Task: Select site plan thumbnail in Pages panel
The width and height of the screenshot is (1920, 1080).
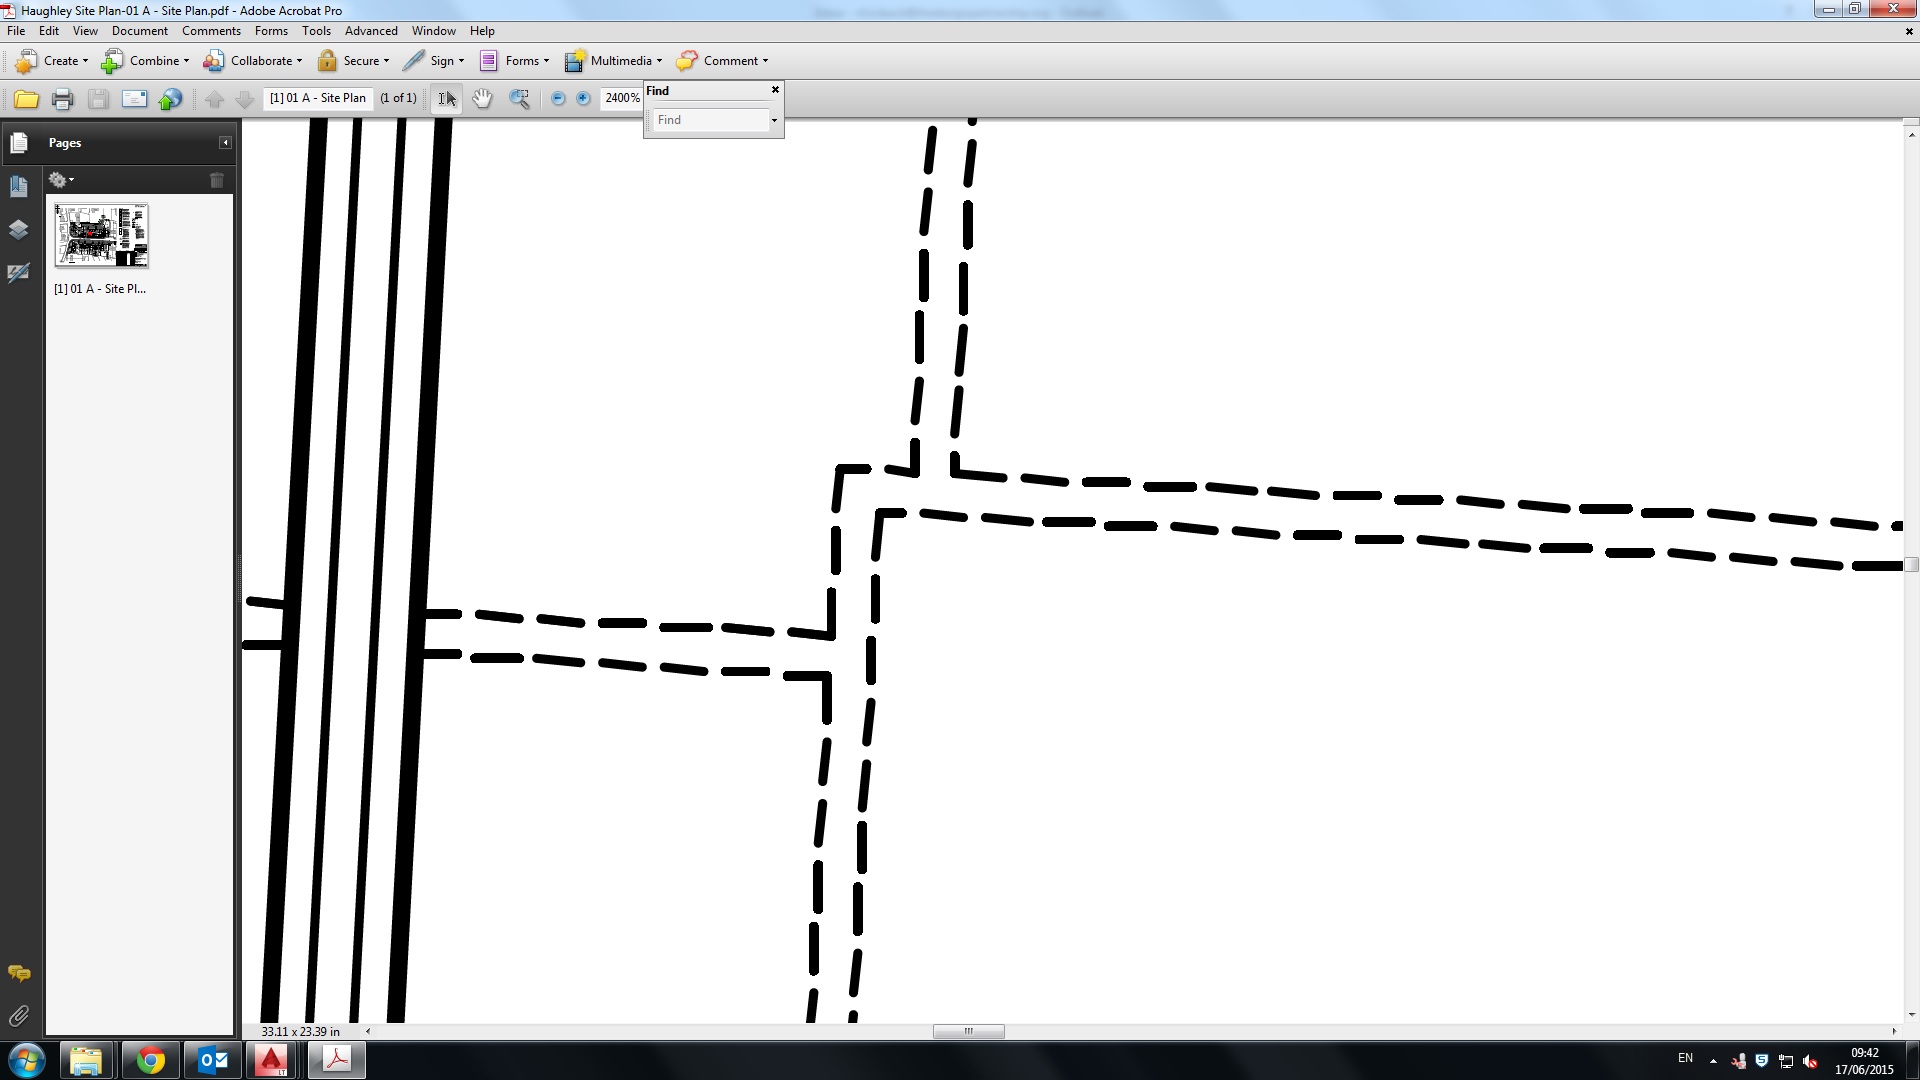Action: pos(102,236)
